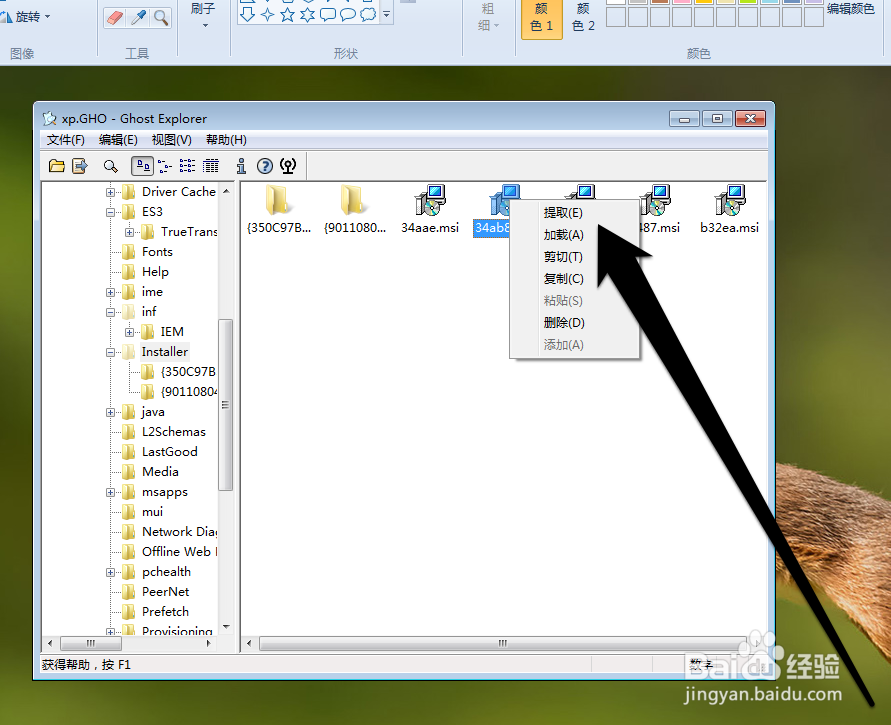Click the file pane horizontal scrollbar thumb

coord(502,643)
